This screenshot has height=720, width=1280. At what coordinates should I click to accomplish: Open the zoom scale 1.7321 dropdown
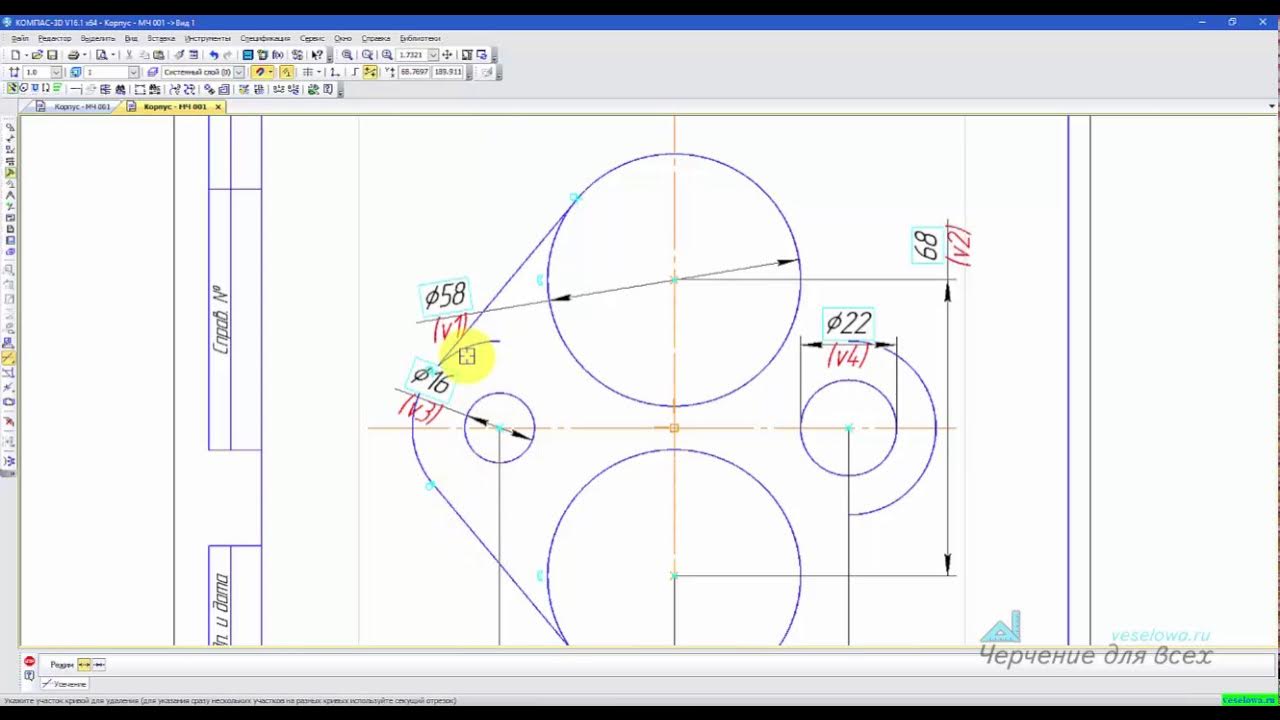(x=433, y=55)
